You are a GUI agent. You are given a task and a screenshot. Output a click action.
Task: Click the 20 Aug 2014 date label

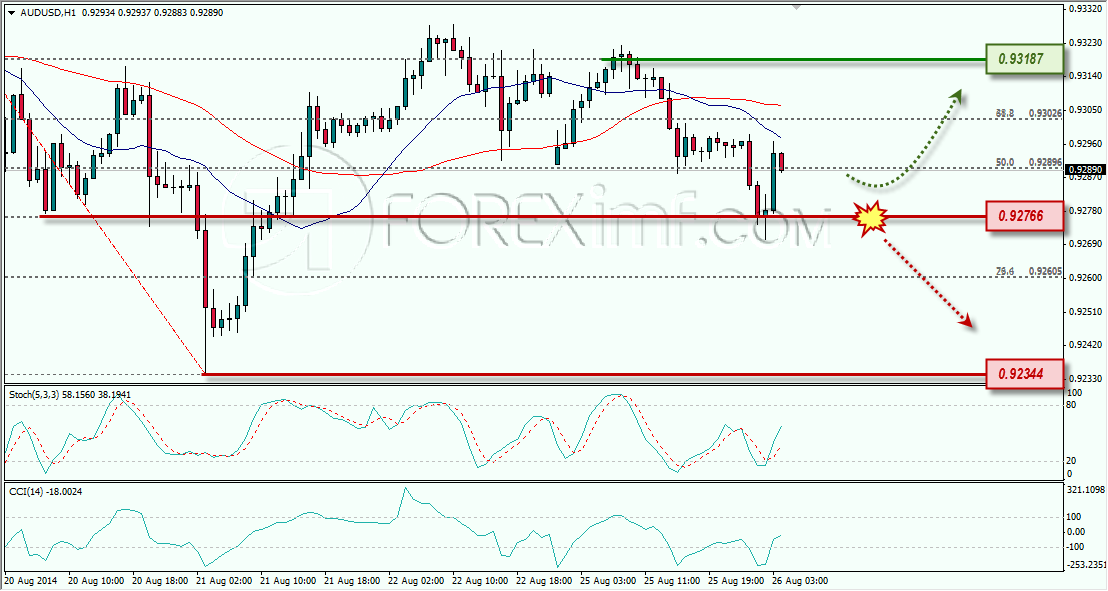click(32, 580)
